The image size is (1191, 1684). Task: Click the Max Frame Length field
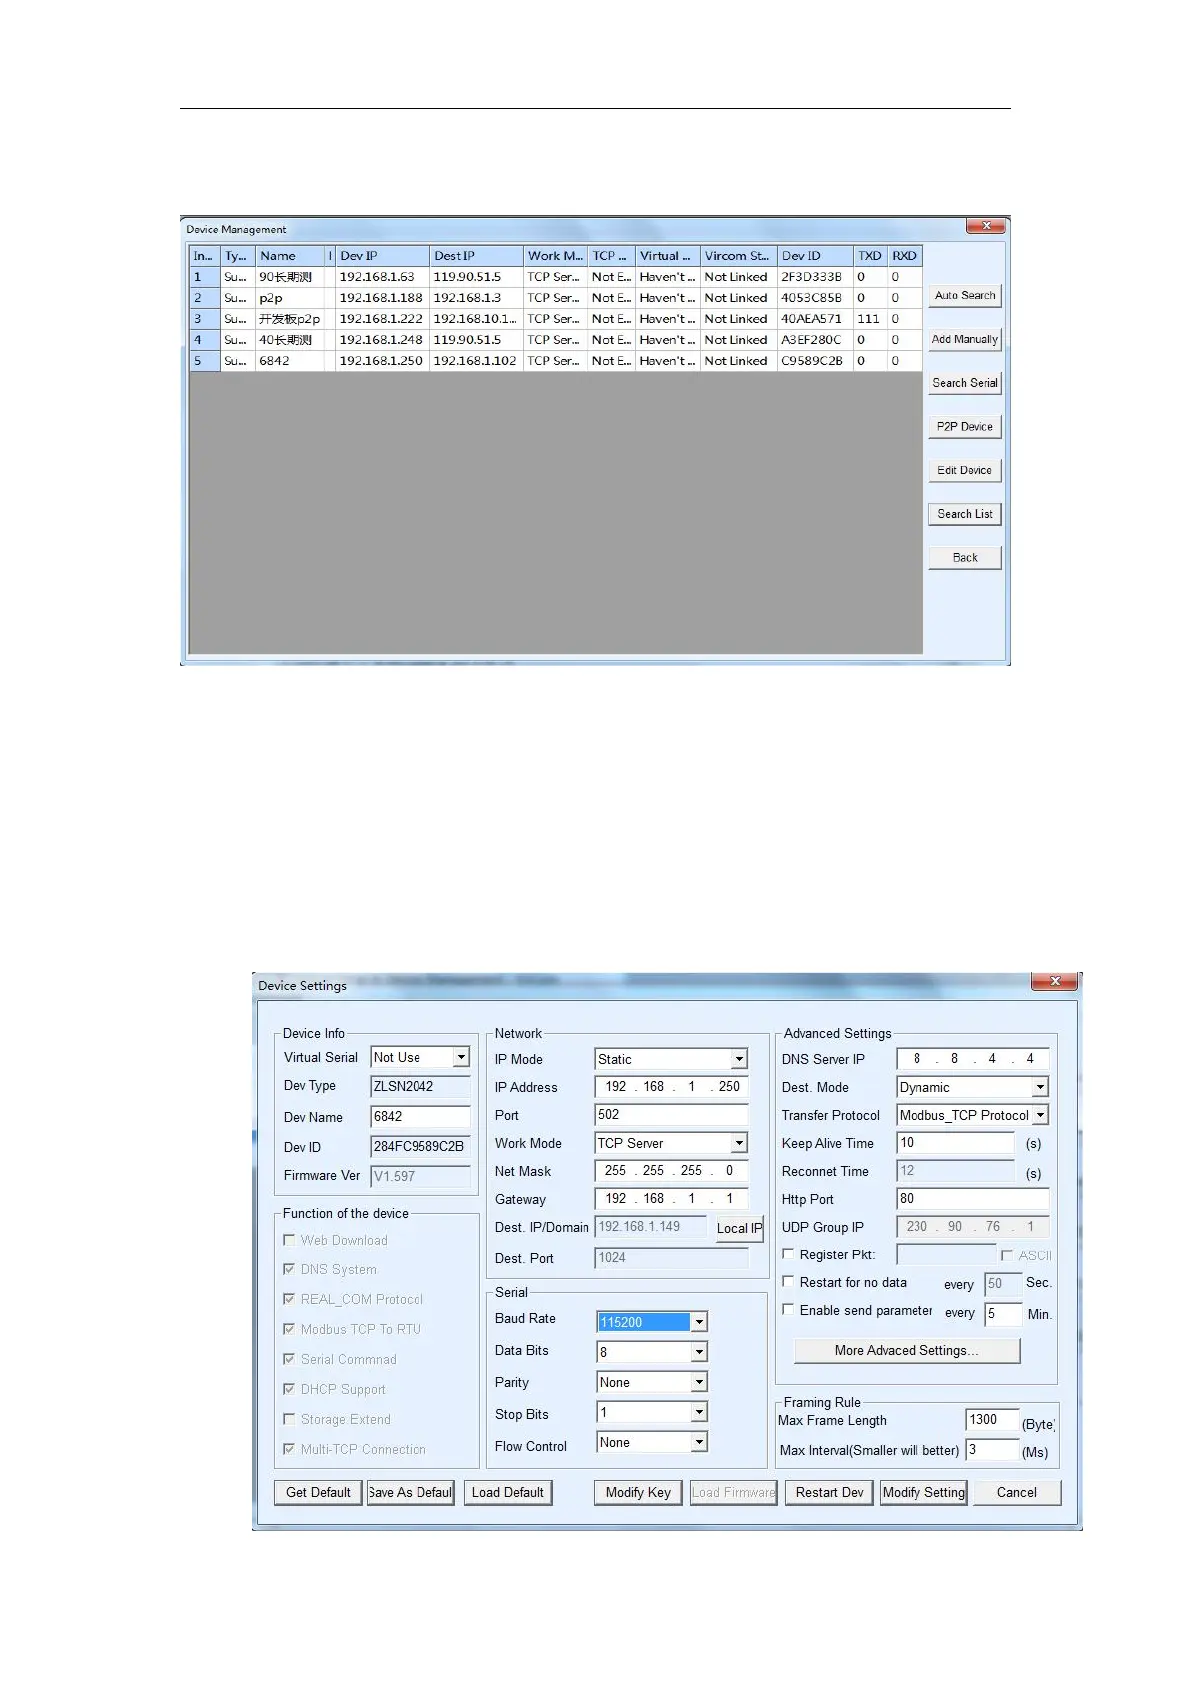[x=992, y=1420]
